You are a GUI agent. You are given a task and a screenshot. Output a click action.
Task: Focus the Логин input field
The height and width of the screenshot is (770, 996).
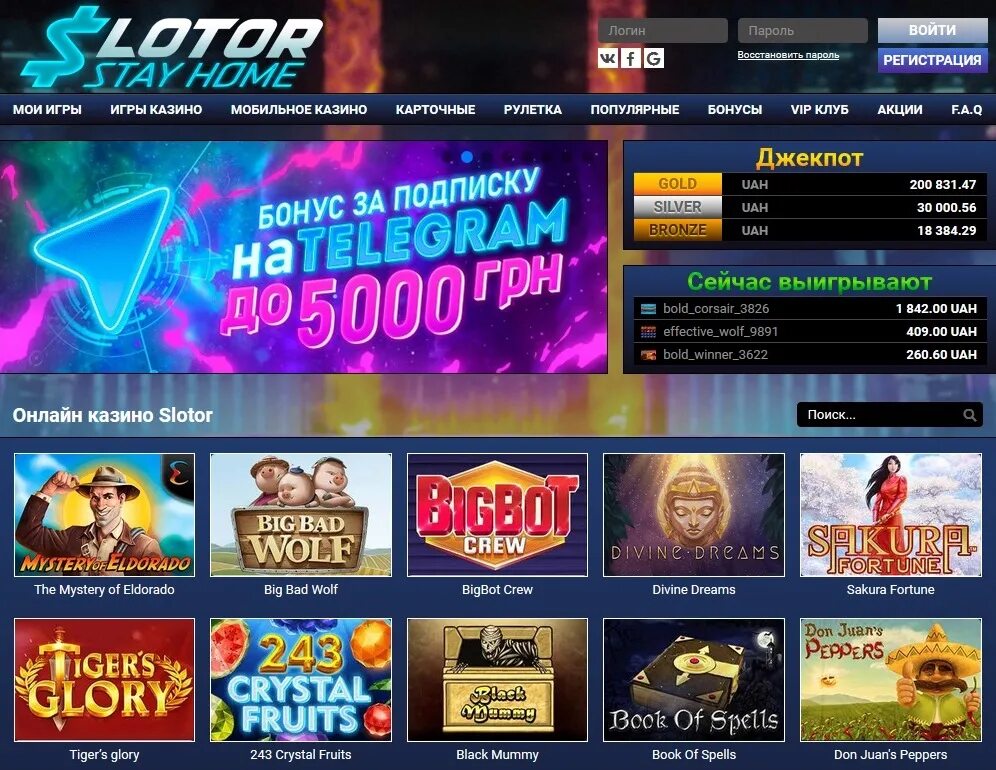[x=663, y=30]
